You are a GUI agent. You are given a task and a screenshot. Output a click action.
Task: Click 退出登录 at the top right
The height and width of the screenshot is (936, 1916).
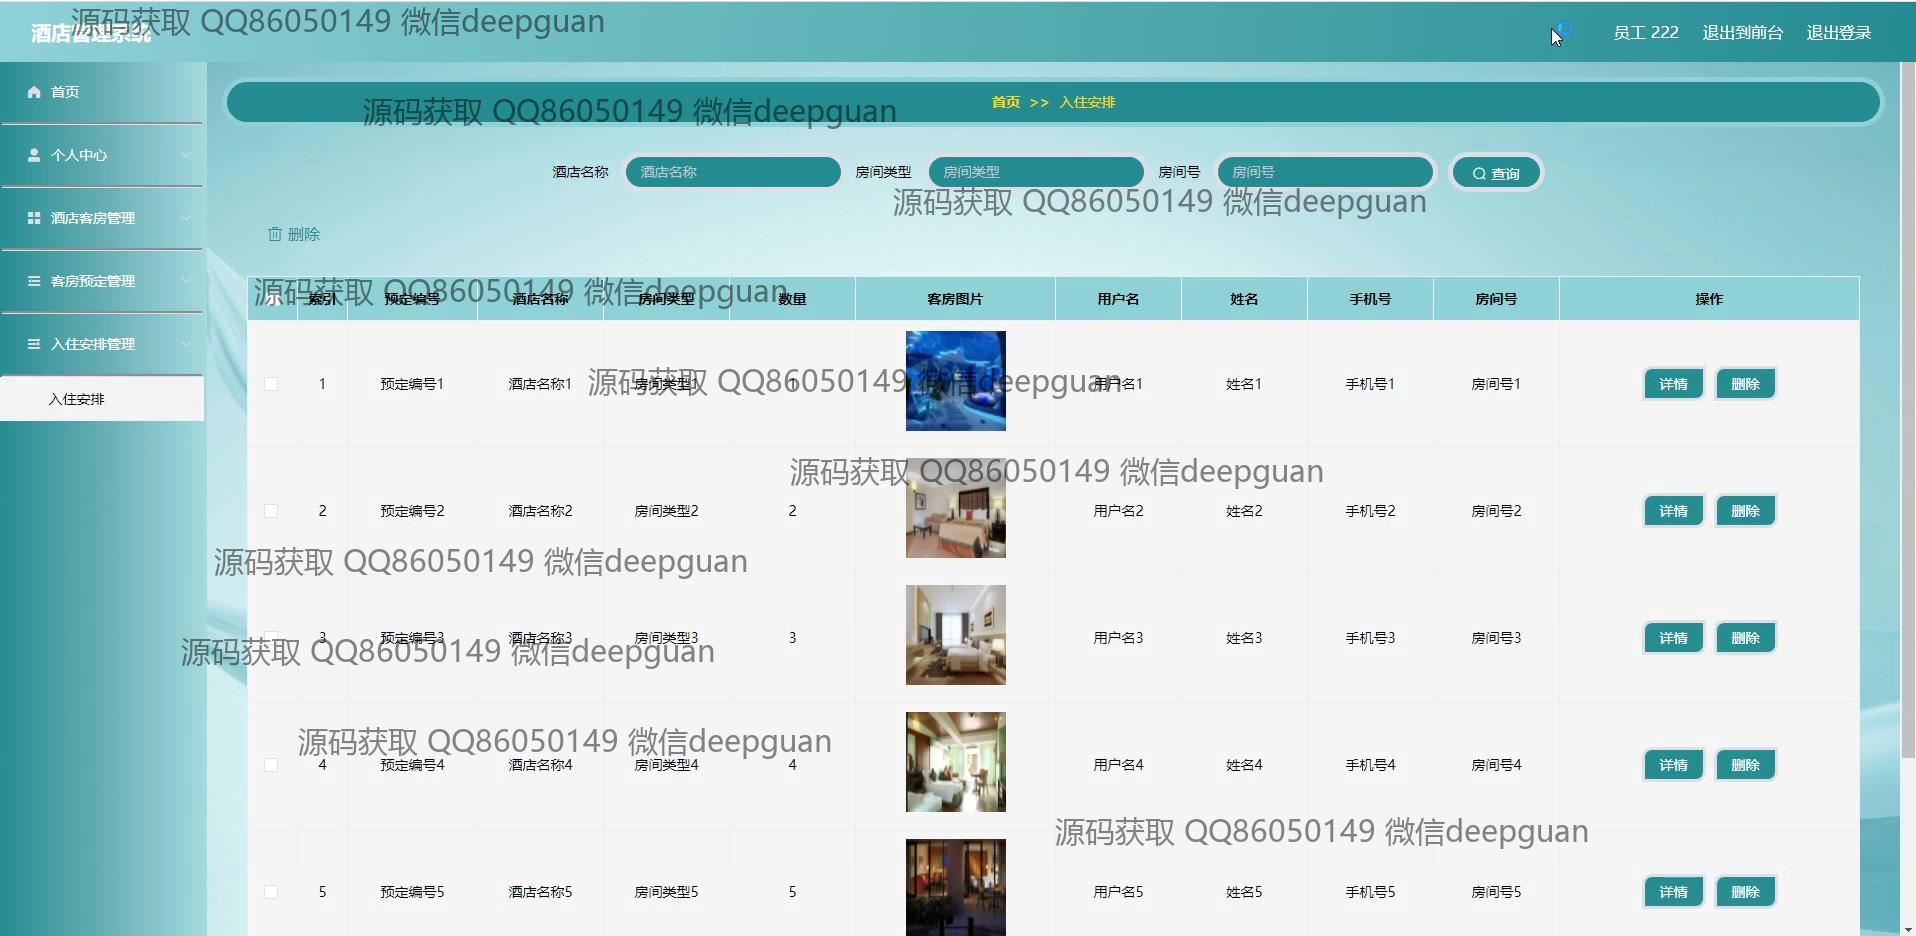1838,31
